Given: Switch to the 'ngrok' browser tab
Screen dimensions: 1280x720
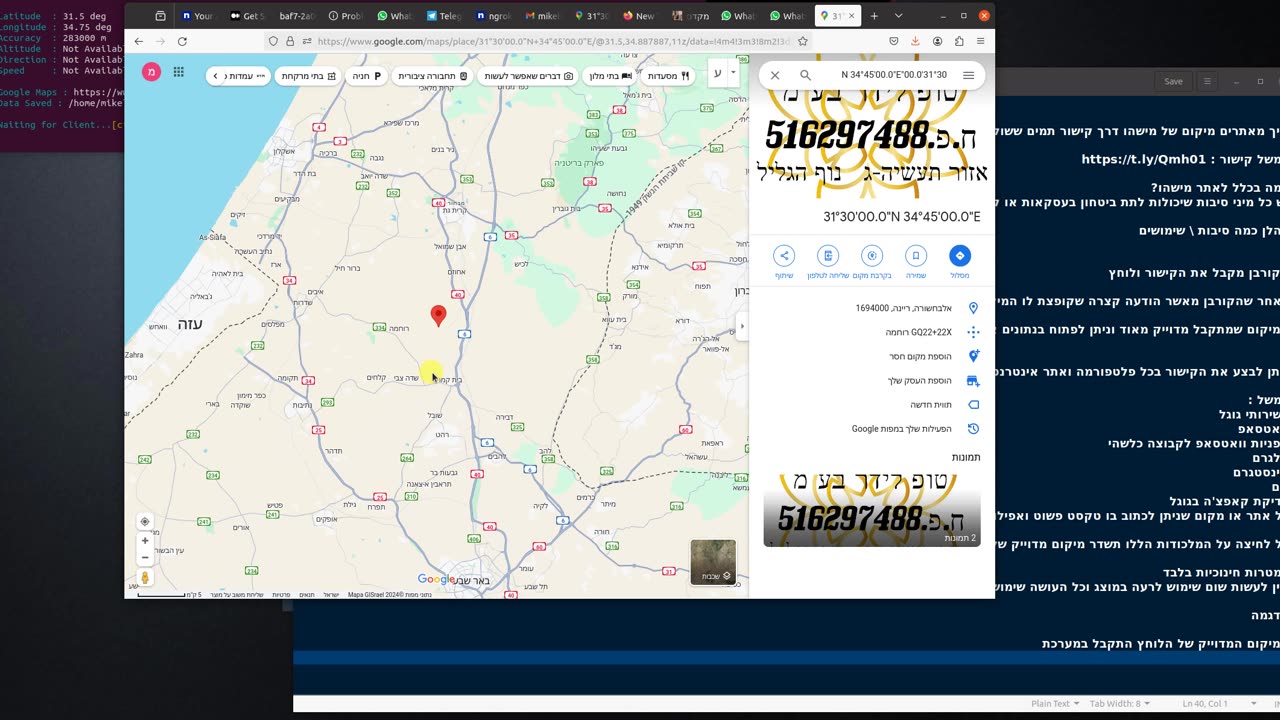Looking at the screenshot, I should (493, 16).
